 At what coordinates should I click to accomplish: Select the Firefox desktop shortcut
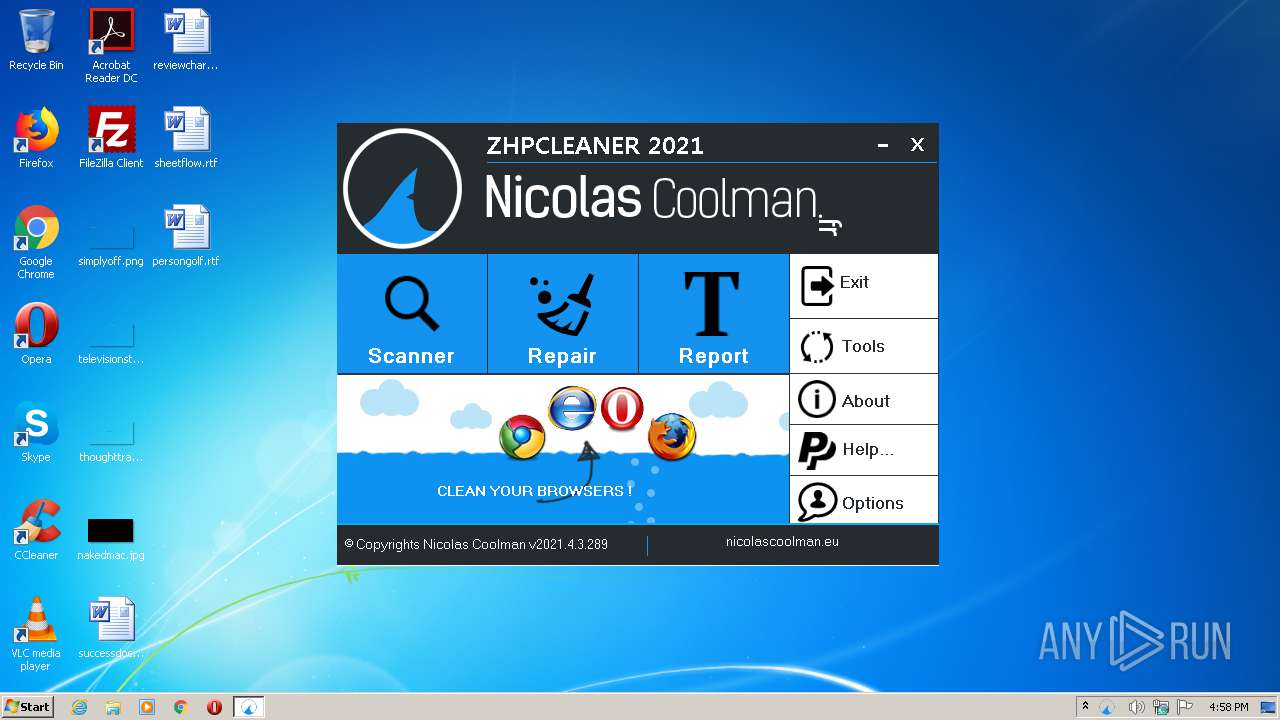click(x=36, y=138)
